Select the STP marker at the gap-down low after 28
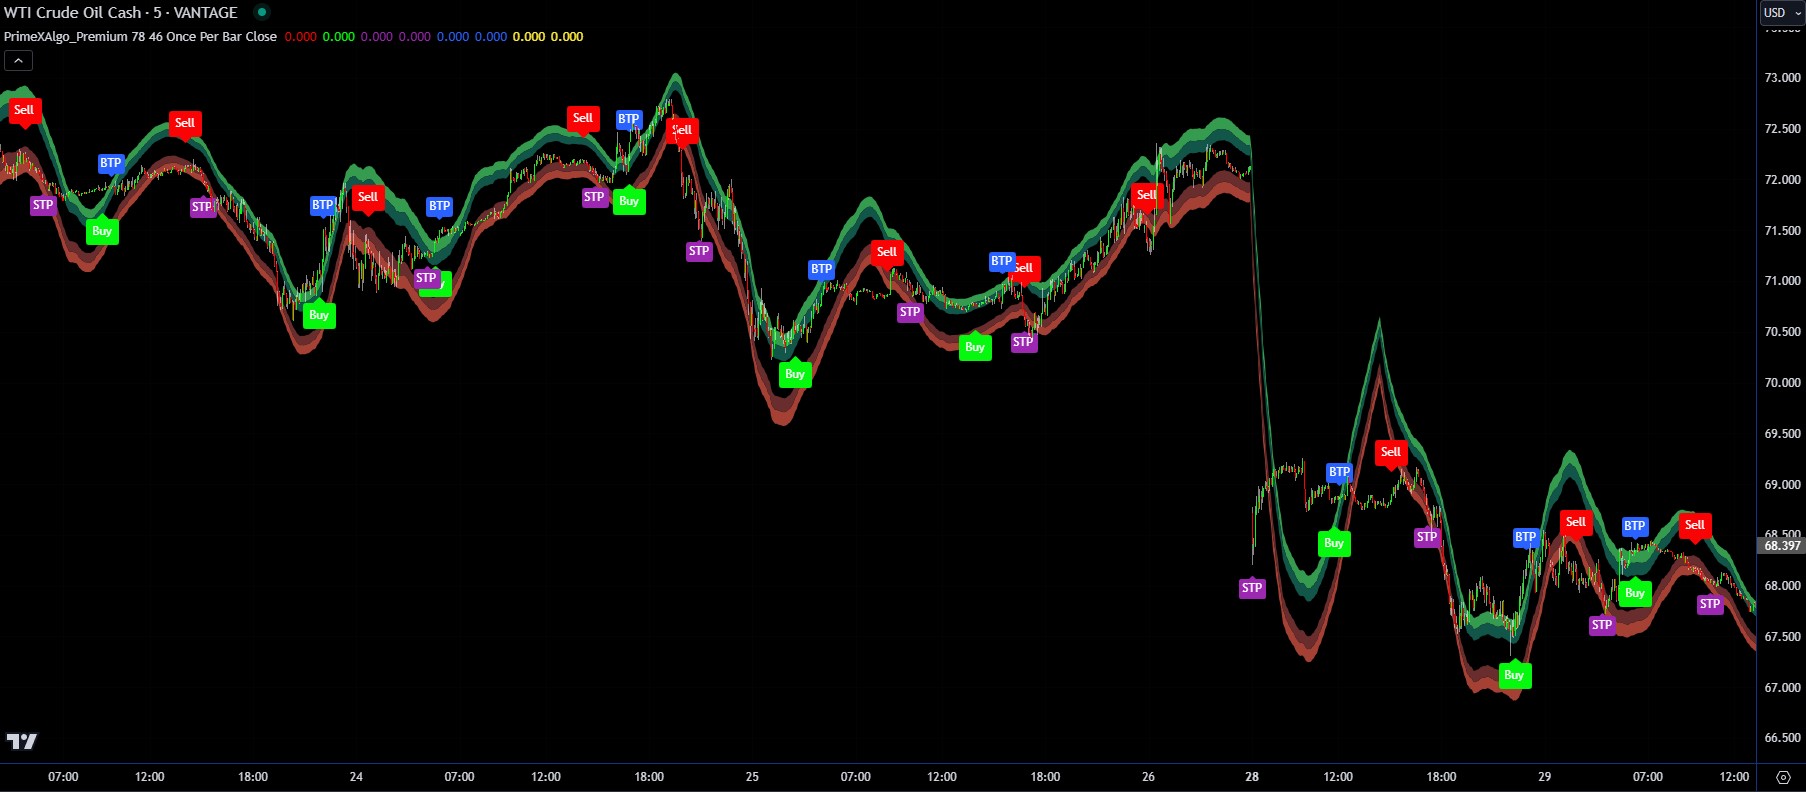The image size is (1806, 792). click(x=1252, y=588)
